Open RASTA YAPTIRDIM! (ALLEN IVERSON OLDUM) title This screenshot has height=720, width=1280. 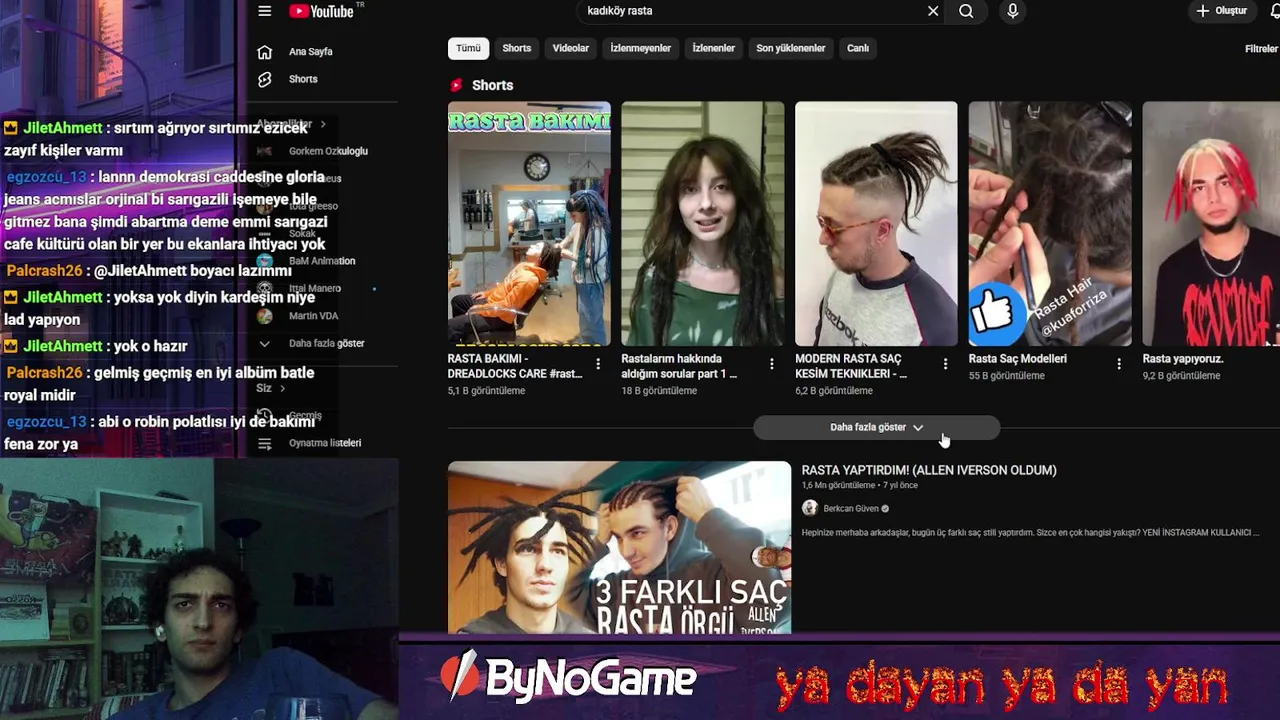(929, 470)
